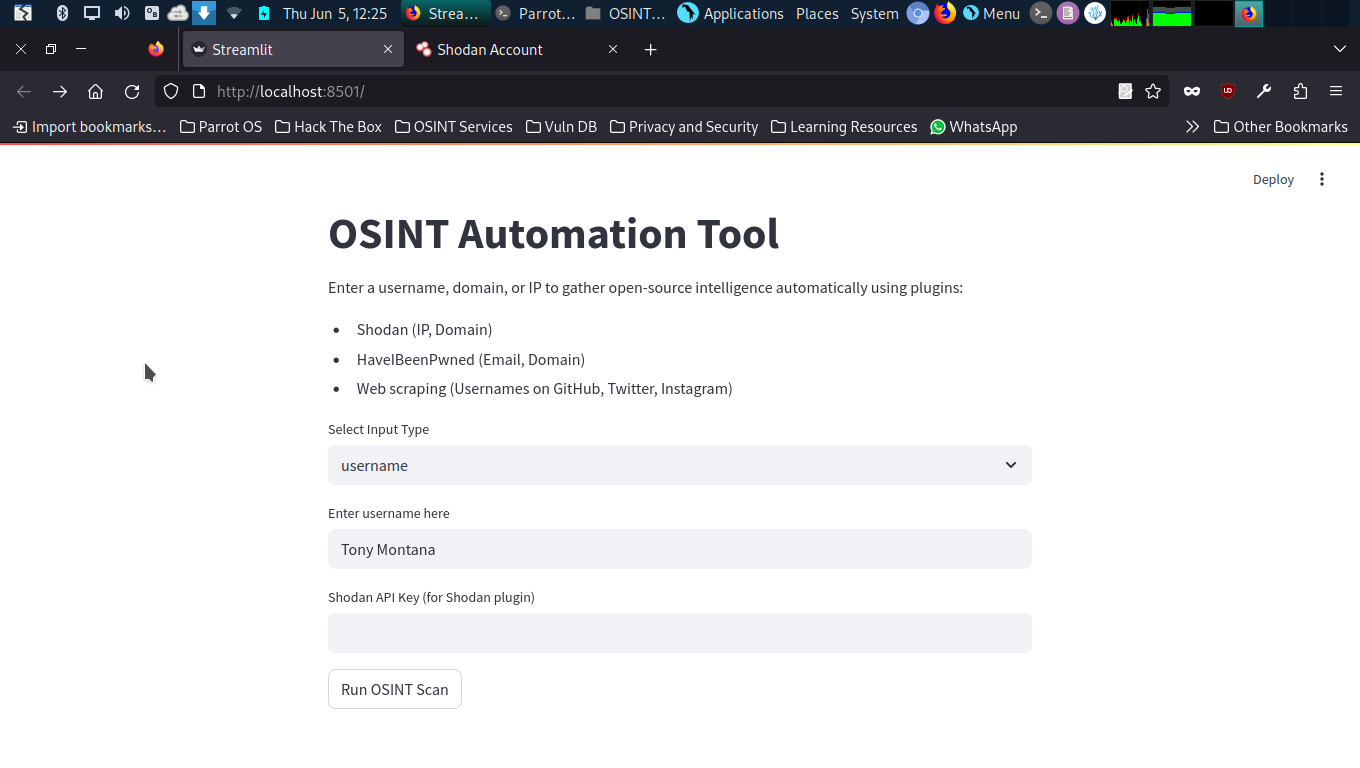Open the Vuln DB bookmark folder
Screen dimensions: 1360x768
[562, 127]
